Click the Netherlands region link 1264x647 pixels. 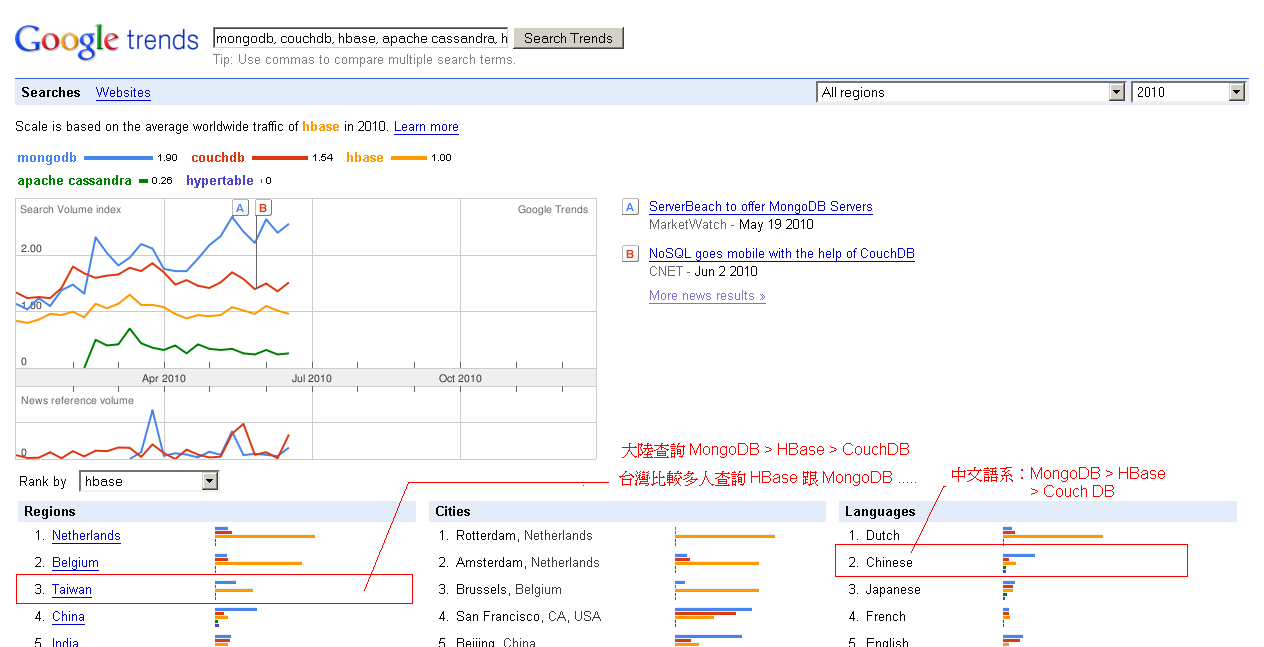pos(86,536)
